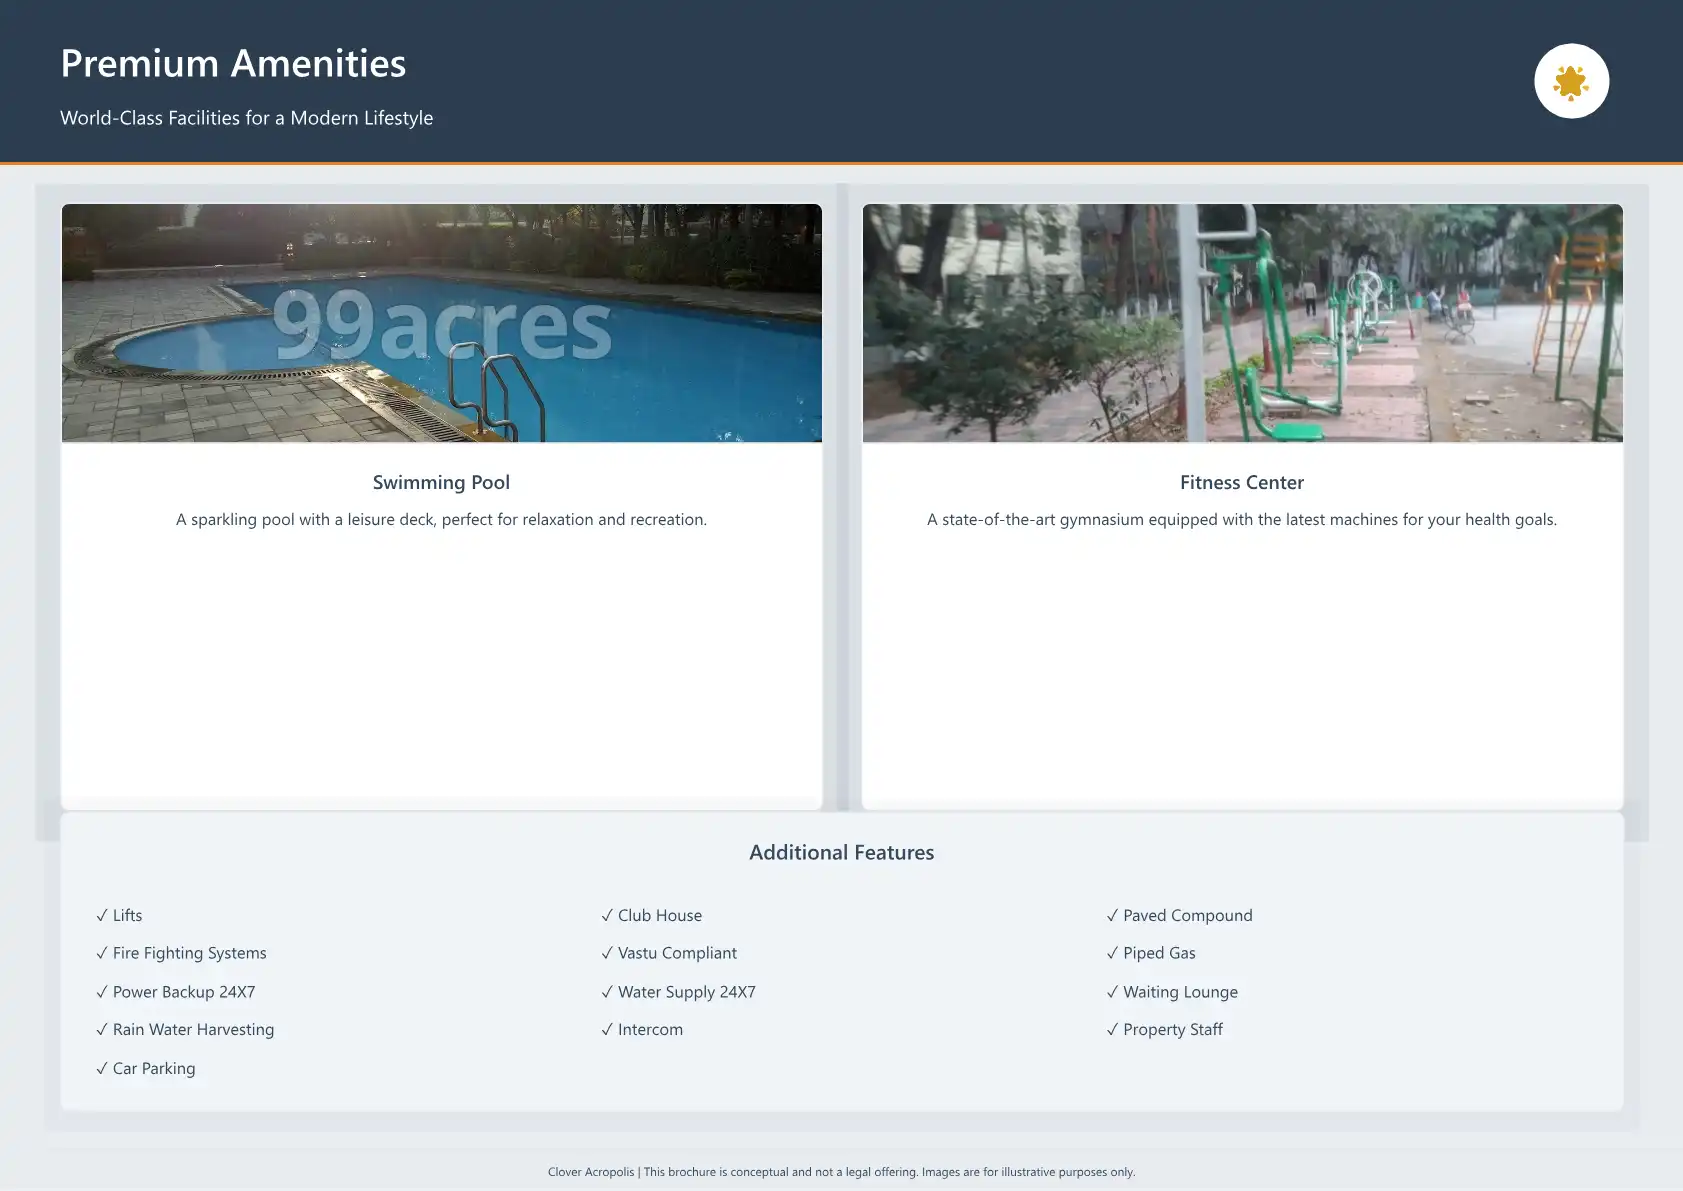Click the Premium Amenities page title
The height and width of the screenshot is (1191, 1683).
pyautogui.click(x=233, y=63)
